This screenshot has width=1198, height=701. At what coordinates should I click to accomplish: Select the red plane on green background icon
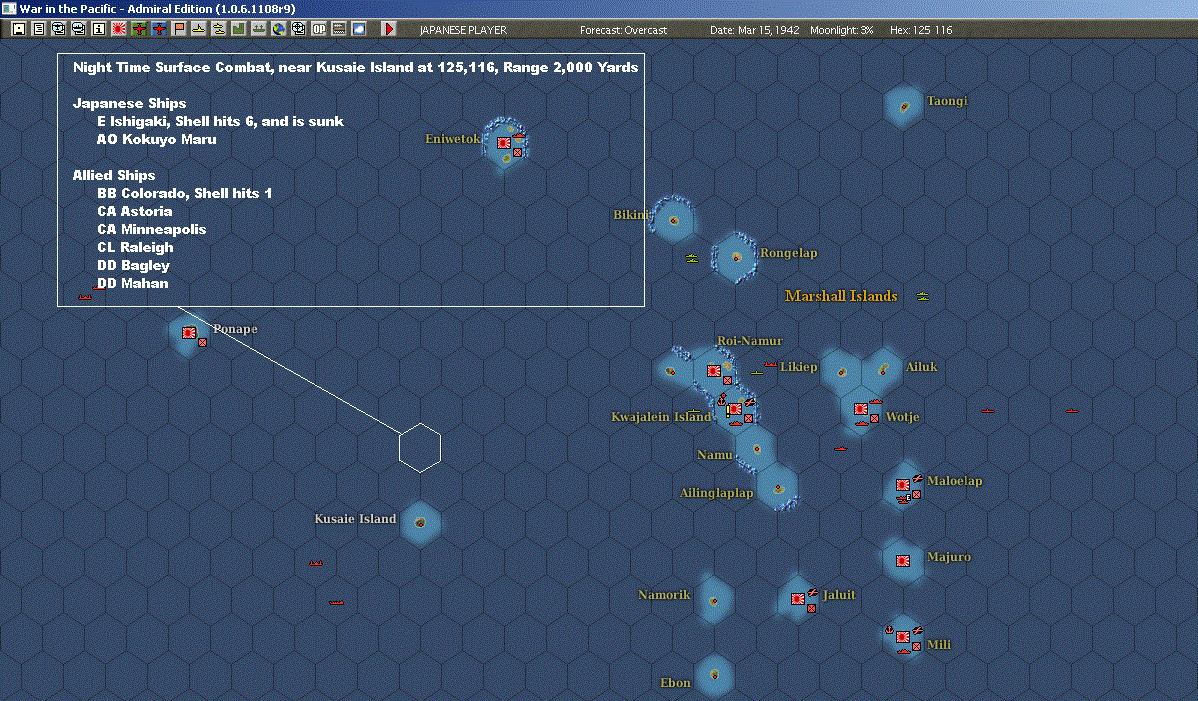point(139,29)
